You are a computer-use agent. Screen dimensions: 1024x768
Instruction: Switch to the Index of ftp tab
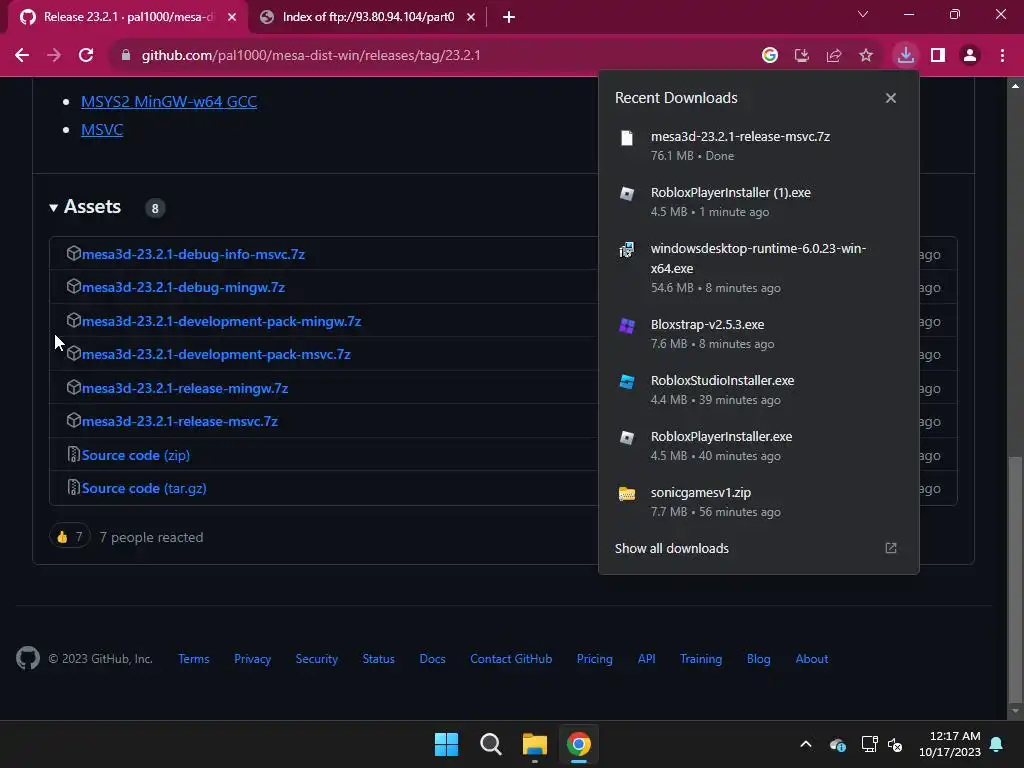point(368,17)
